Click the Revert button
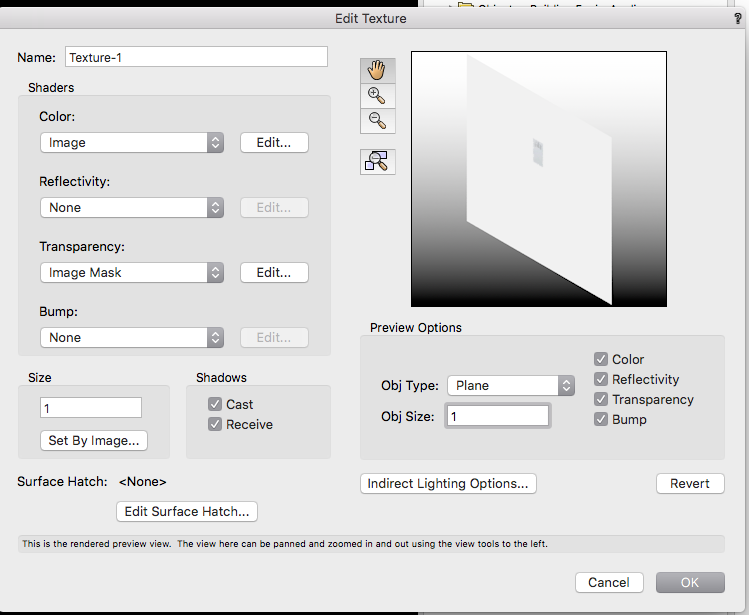Viewport: 749px width, 615px height. [x=690, y=484]
